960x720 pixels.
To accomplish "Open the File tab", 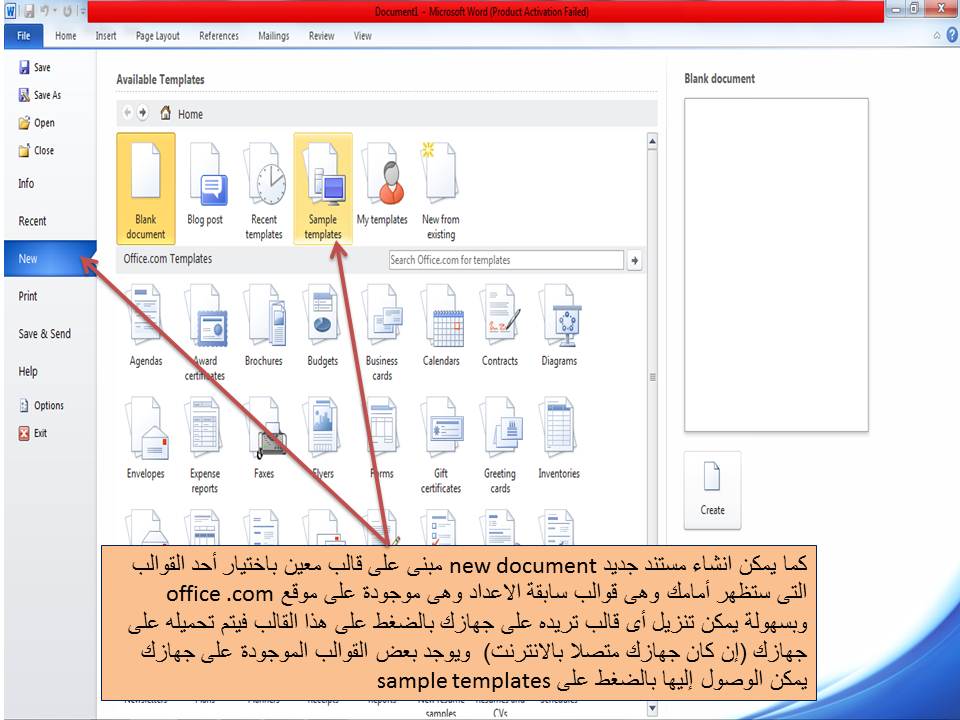I will pyautogui.click(x=23, y=36).
